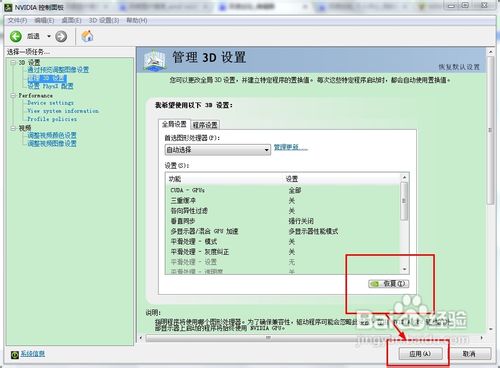Viewport: 500px width, 368px height.
Task: Click the 功能 column header
Action: (x=175, y=179)
